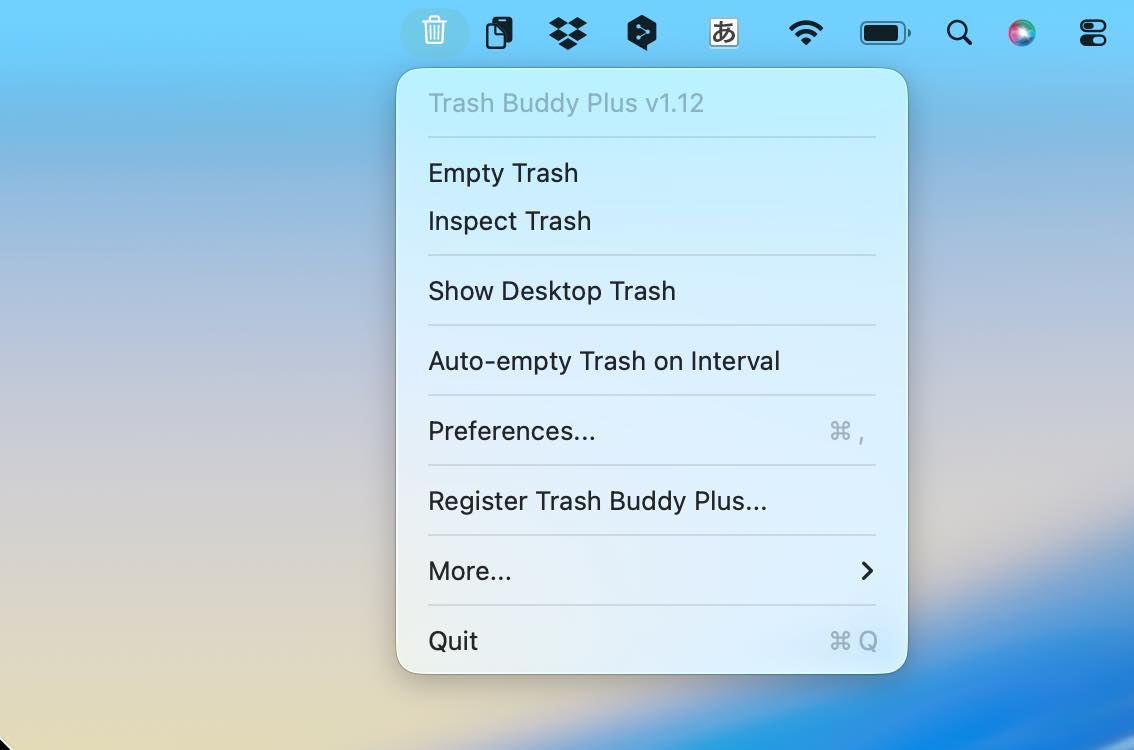Open the clipboard manager menu bar icon
Screen dimensions: 1134x750
499,33
